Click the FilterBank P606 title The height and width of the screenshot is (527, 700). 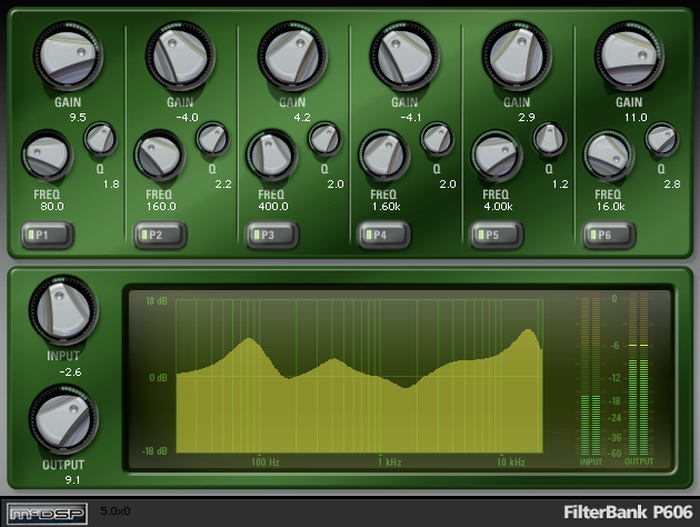[628, 512]
